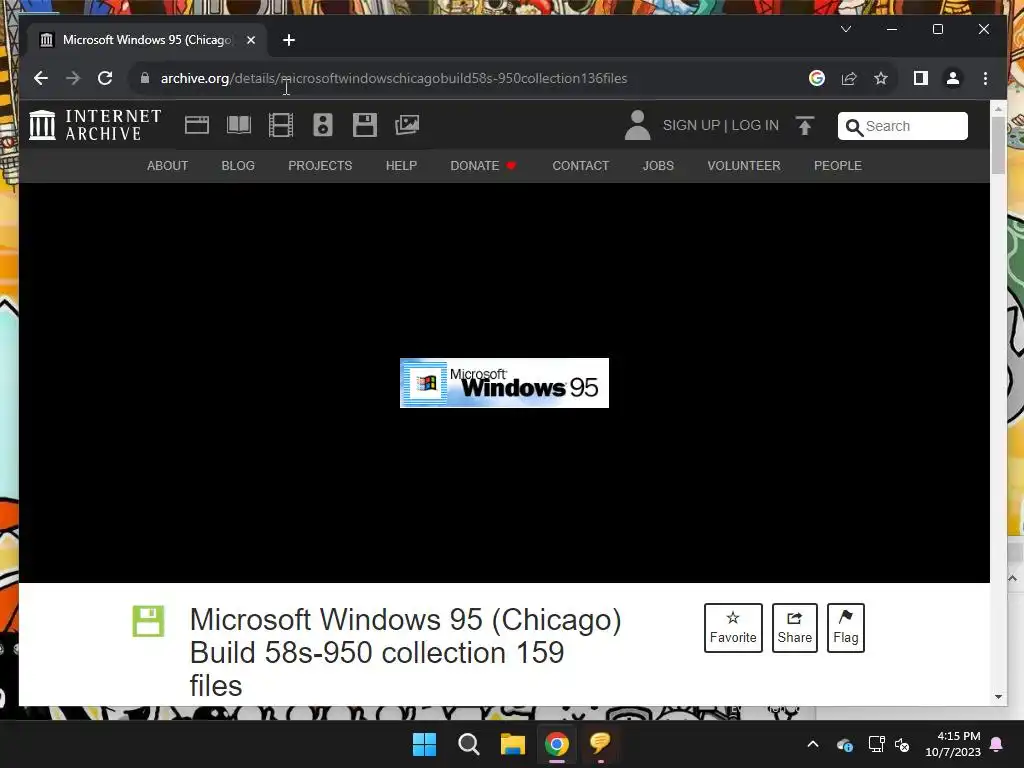The width and height of the screenshot is (1024, 768).
Task: Open the CONTACT menu item
Action: point(581,166)
